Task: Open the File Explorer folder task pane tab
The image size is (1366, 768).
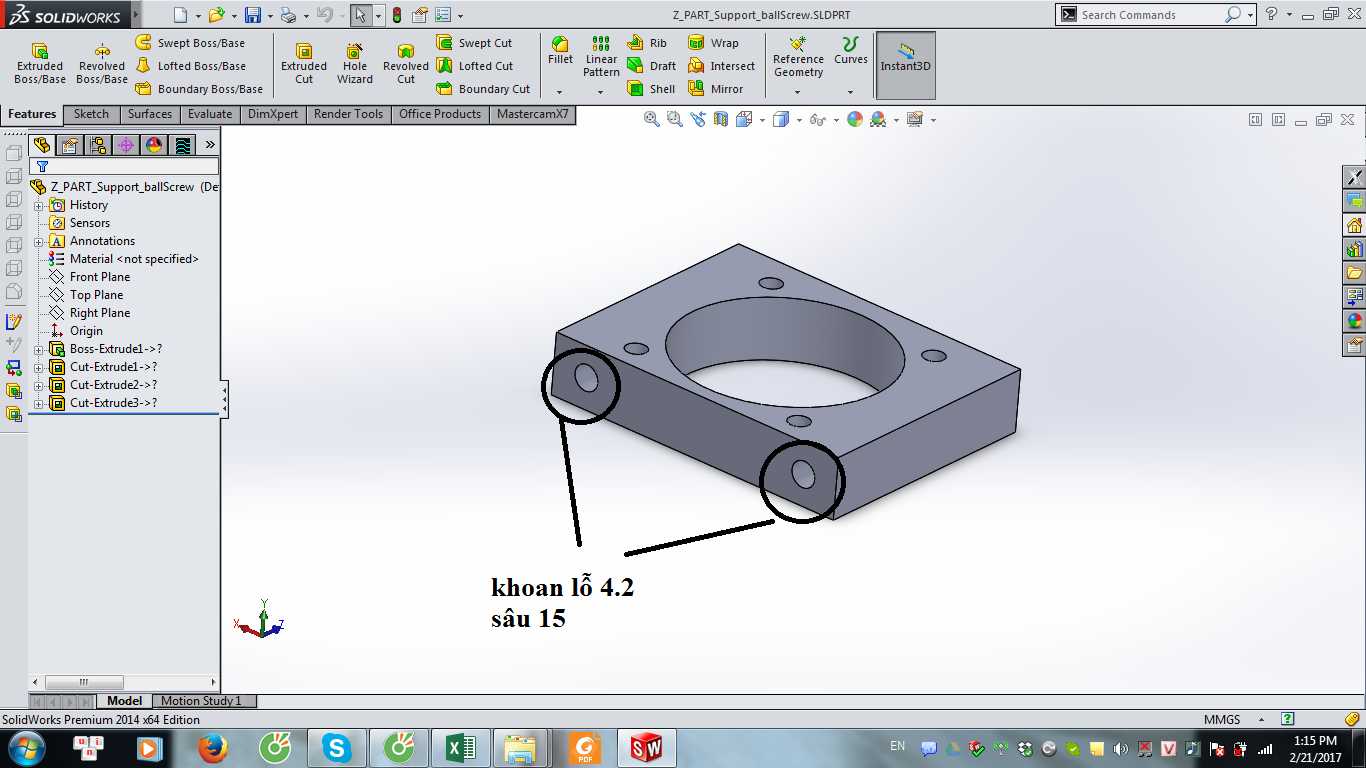Action: tap(1355, 273)
